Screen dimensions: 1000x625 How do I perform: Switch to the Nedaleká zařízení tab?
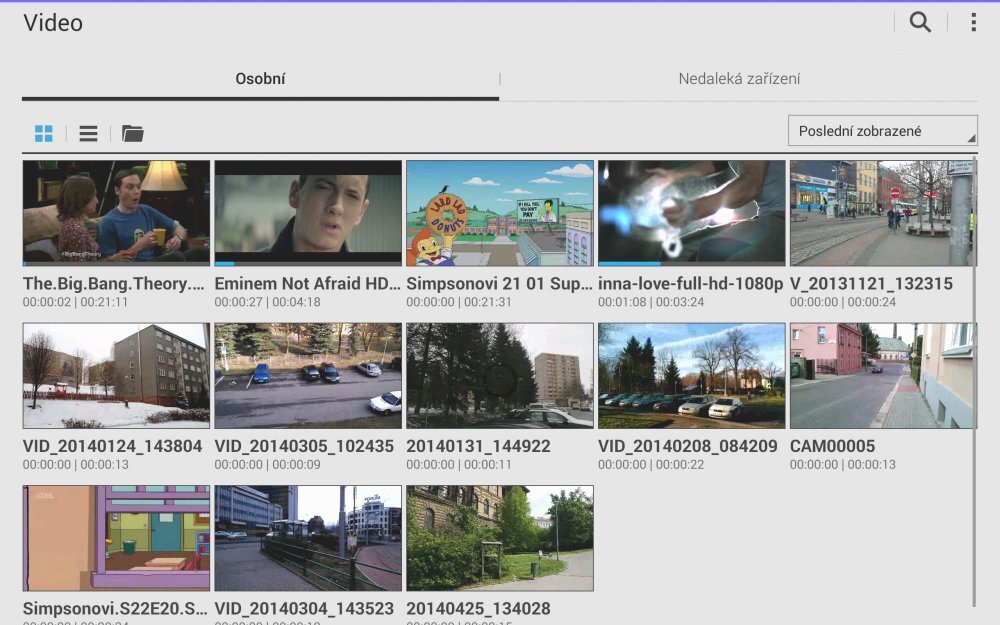tap(740, 77)
